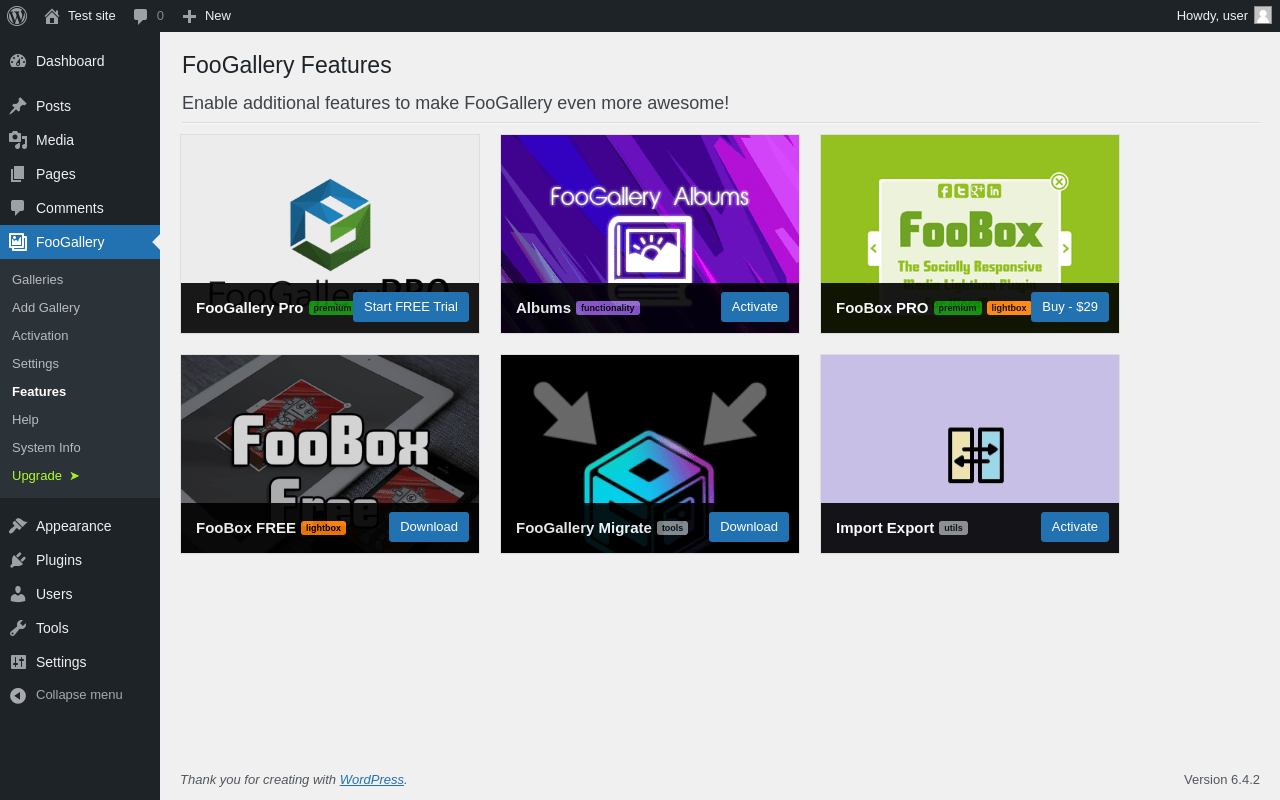Click the Posts pushpin icon
The height and width of the screenshot is (800, 1280).
pos(18,106)
